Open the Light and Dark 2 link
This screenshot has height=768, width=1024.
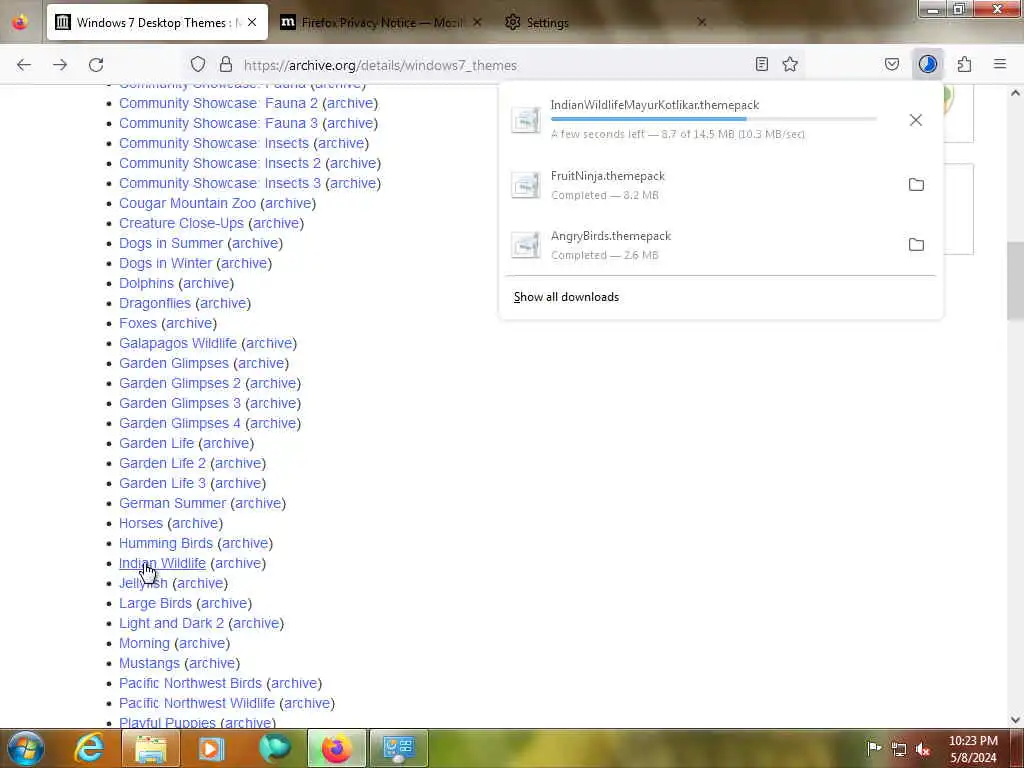(171, 623)
